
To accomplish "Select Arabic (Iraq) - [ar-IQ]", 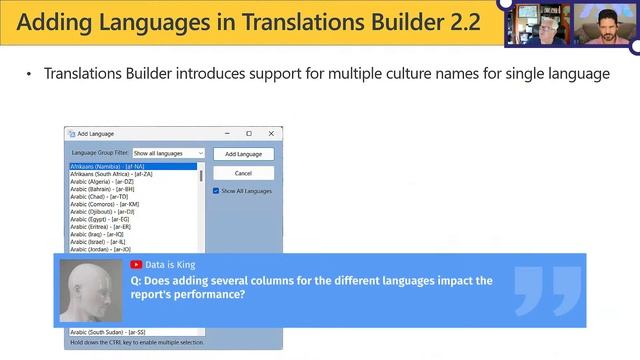I will [133, 234].
